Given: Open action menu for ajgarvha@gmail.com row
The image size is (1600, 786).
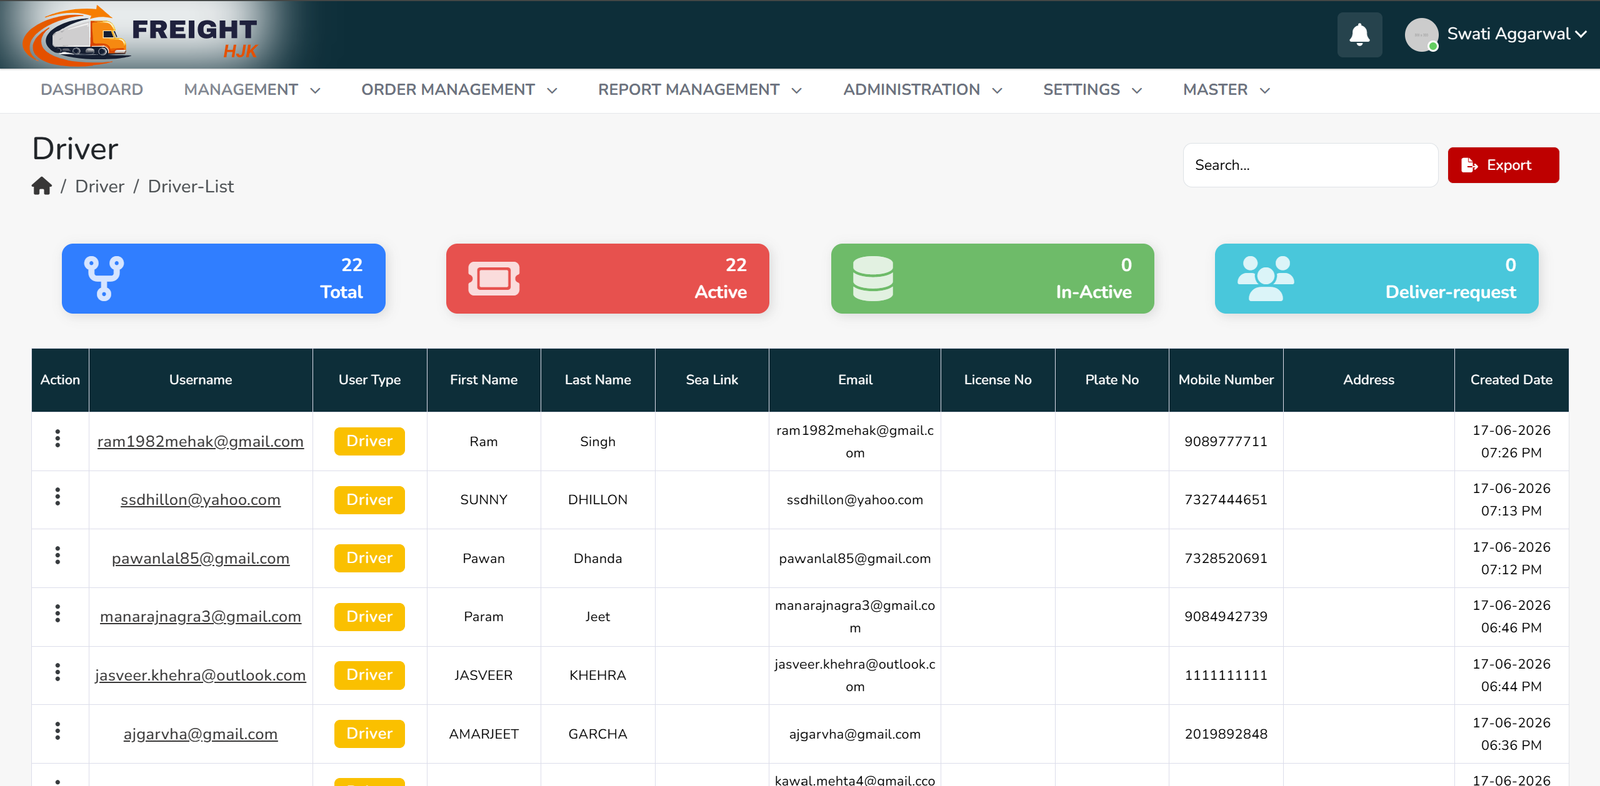Looking at the screenshot, I should point(58,731).
